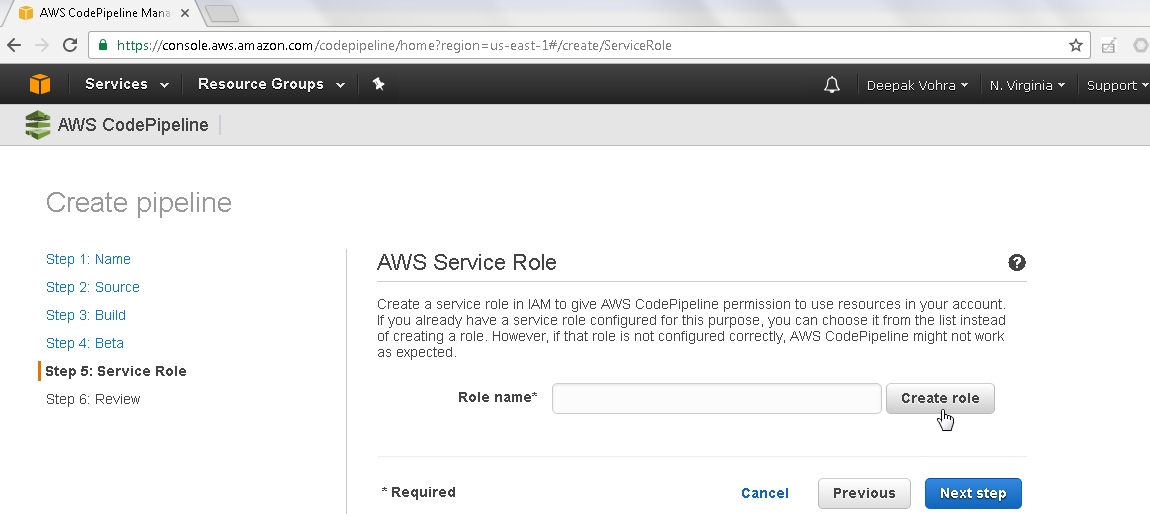This screenshot has width=1150, height=517.
Task: Click the Previous button
Action: click(x=864, y=494)
